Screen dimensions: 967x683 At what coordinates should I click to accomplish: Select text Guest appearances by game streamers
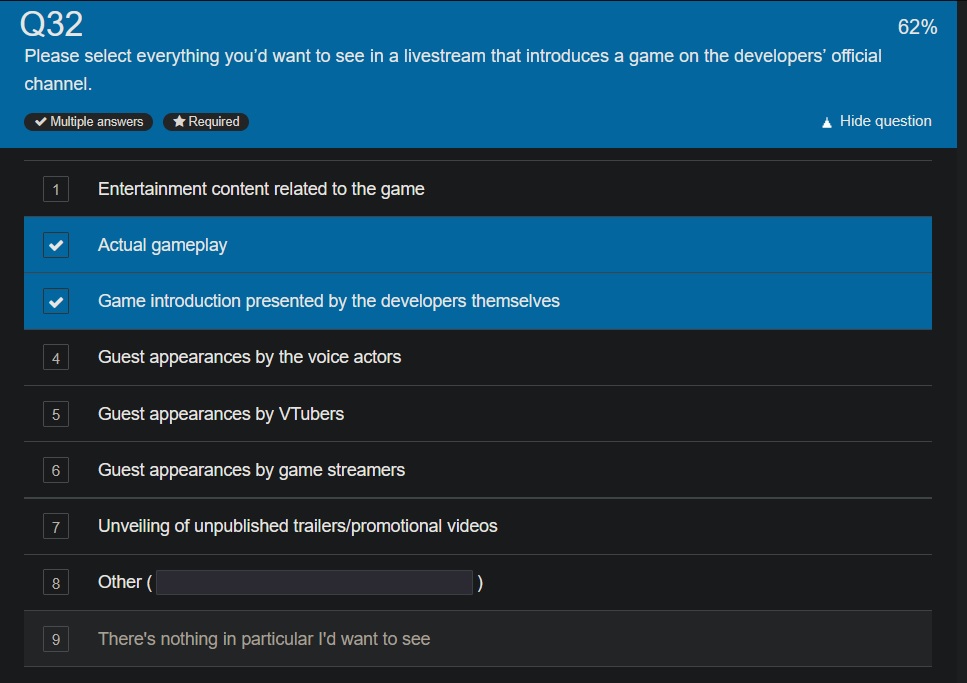tap(251, 470)
